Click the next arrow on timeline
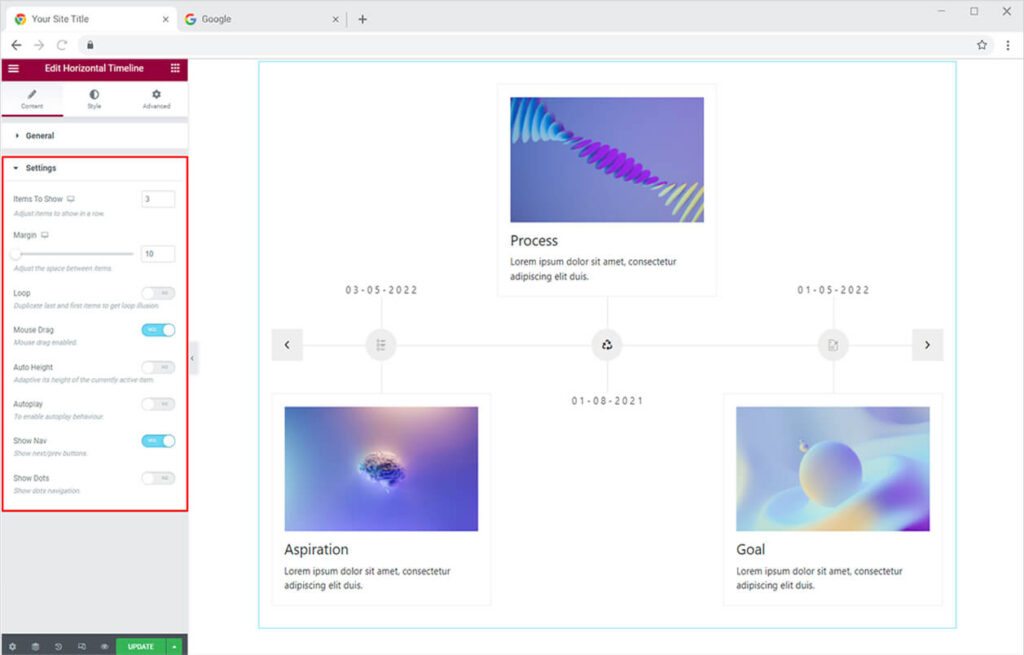This screenshot has width=1024, height=655. point(927,345)
